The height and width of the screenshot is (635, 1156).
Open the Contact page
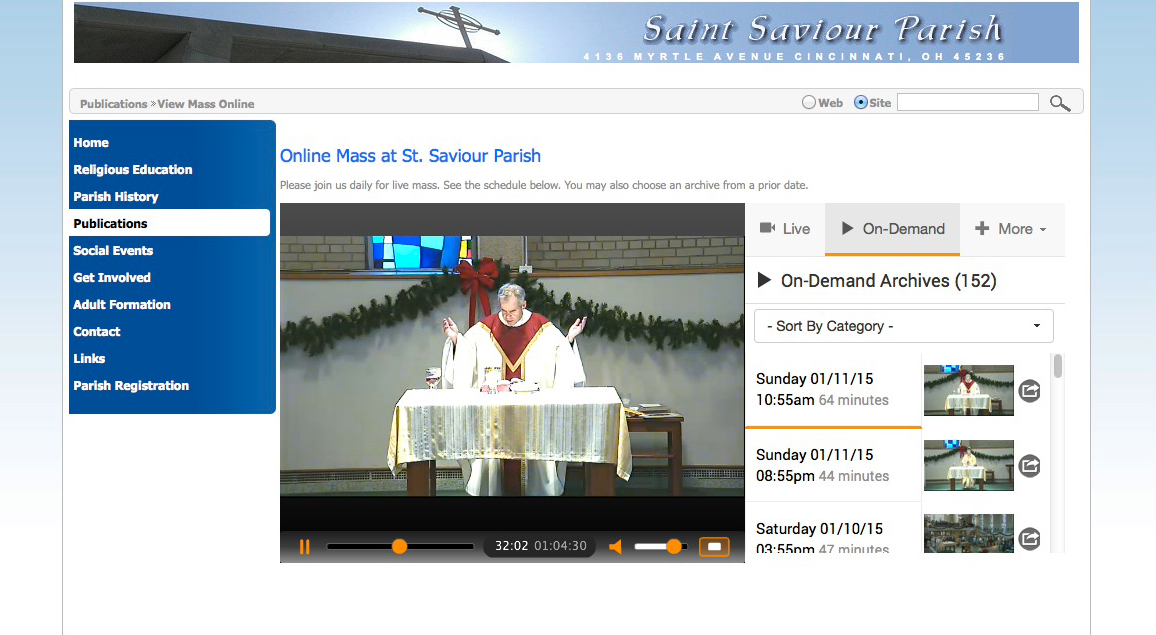point(97,332)
